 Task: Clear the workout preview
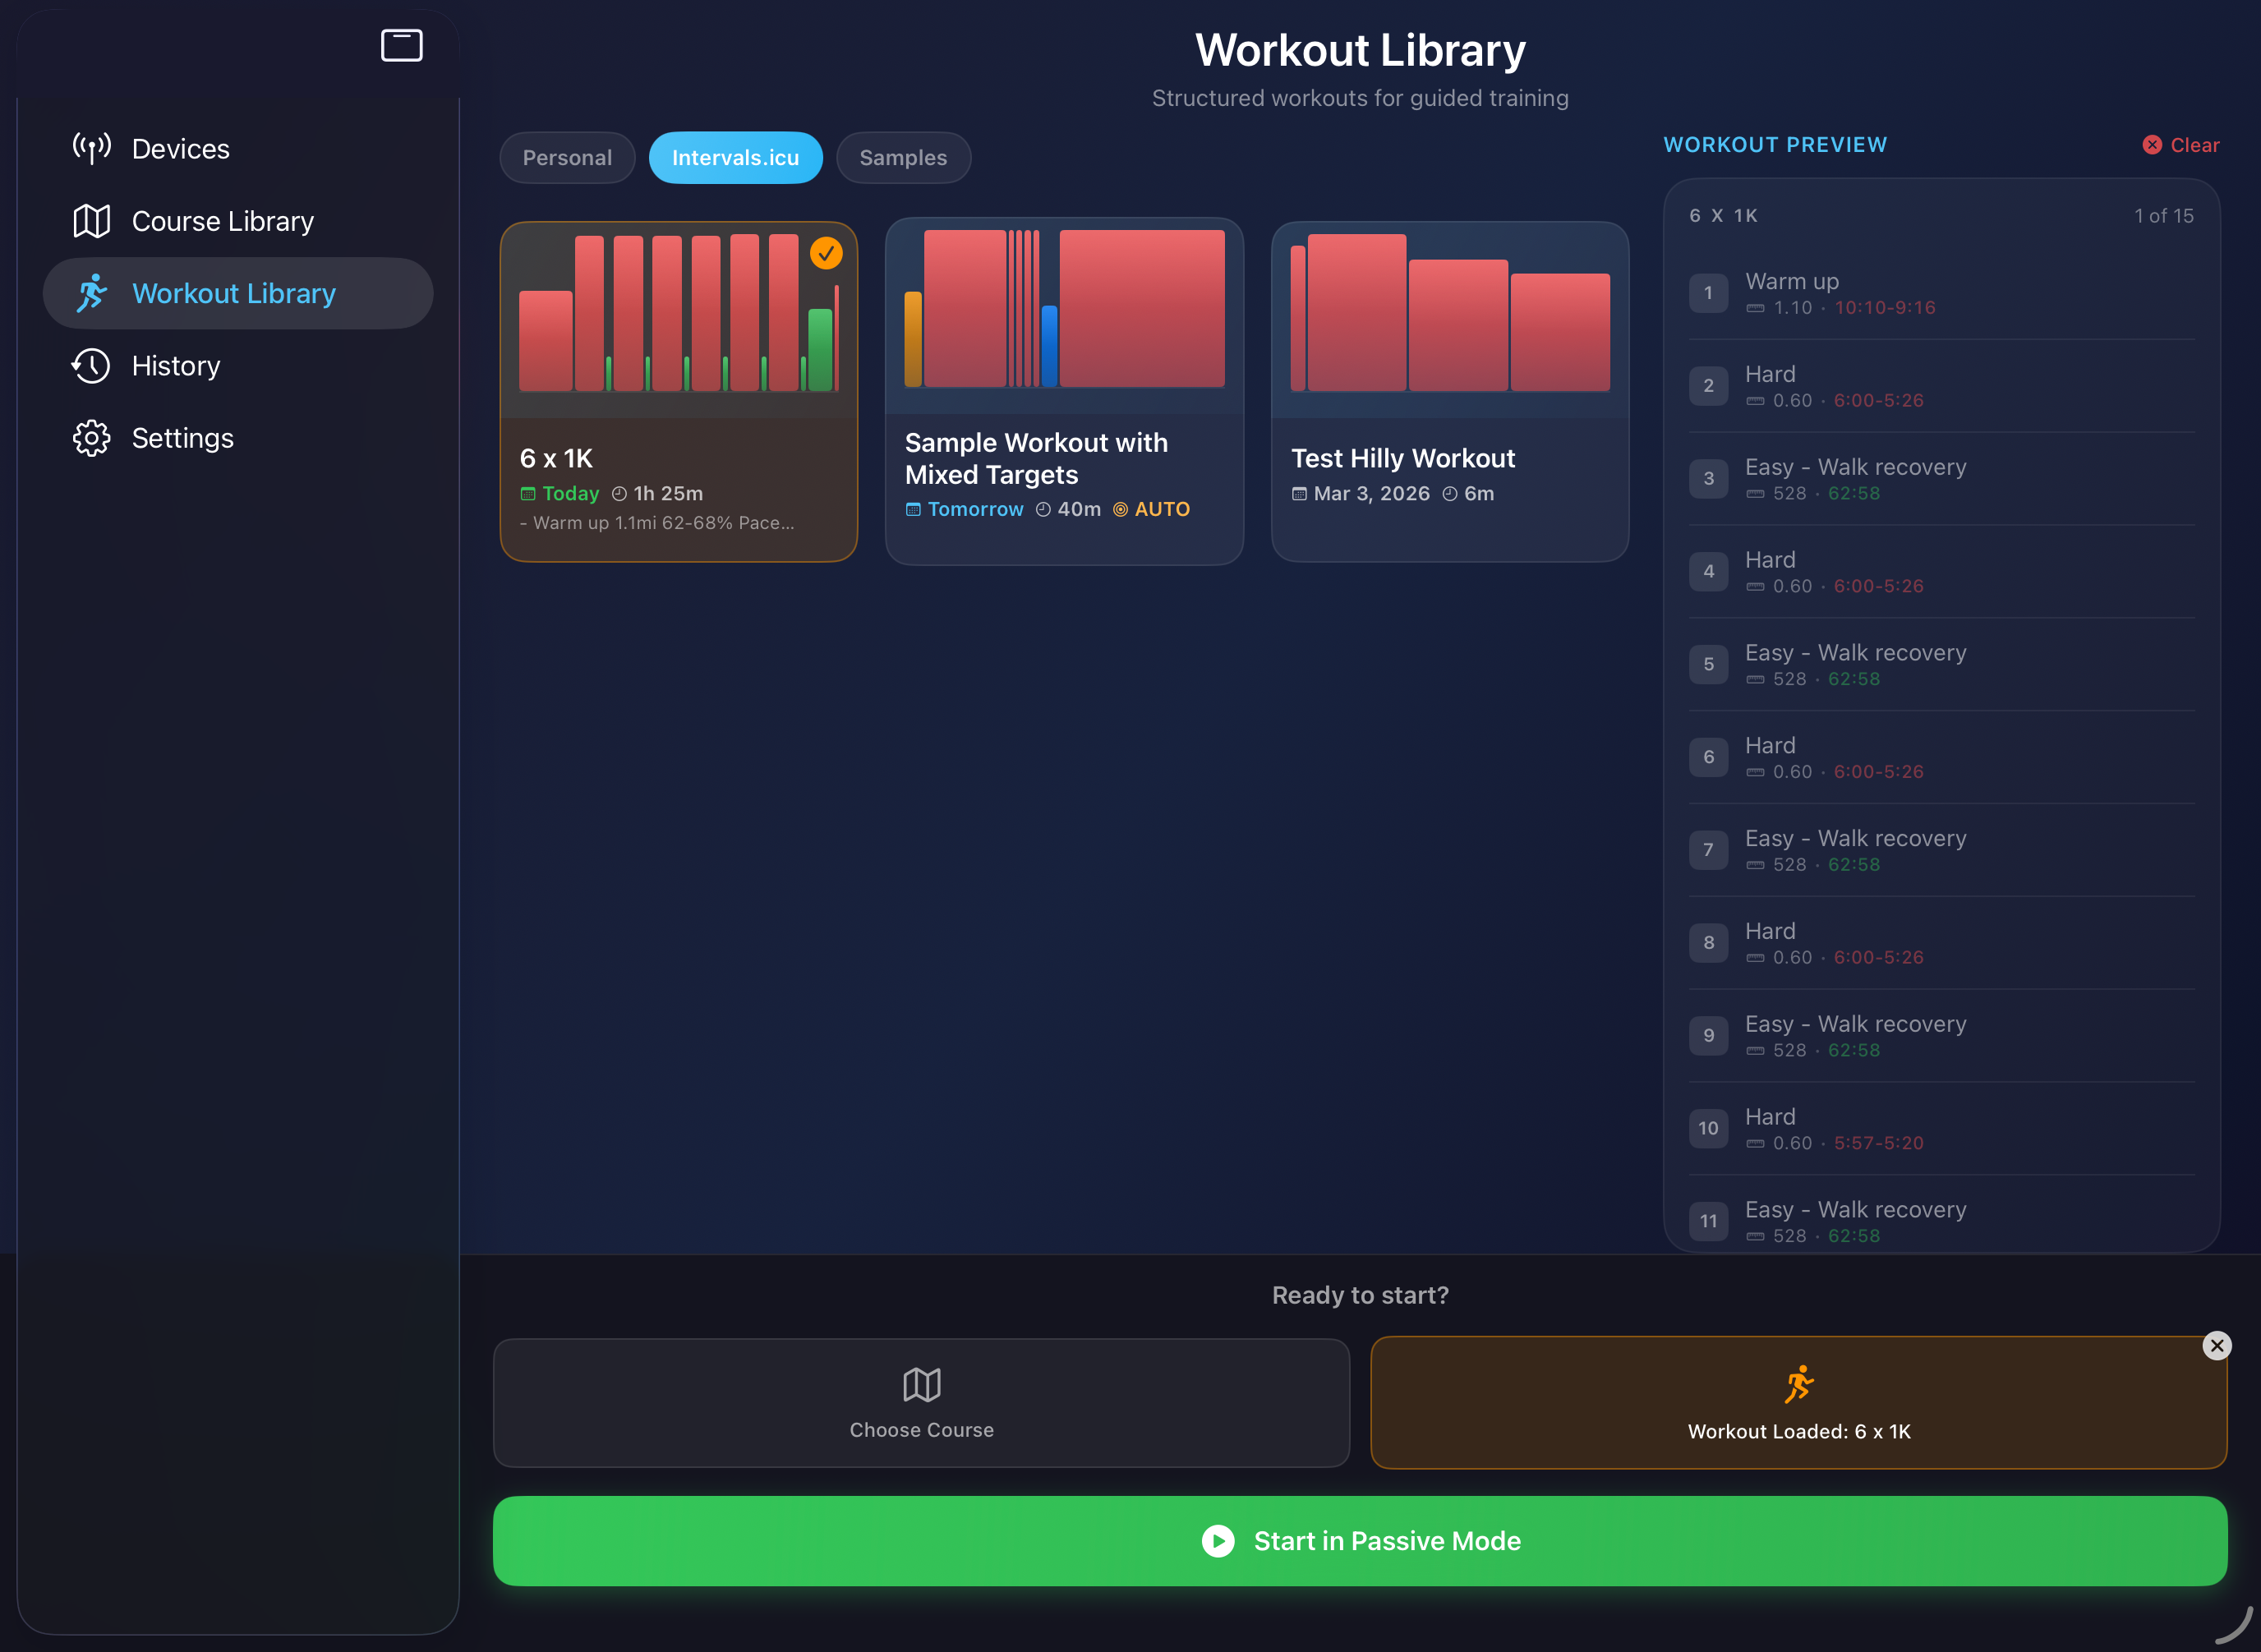click(2180, 144)
